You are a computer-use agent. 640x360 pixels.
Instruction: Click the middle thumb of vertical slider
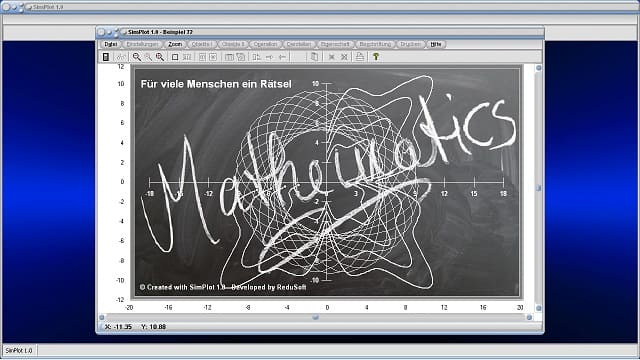[539, 188]
